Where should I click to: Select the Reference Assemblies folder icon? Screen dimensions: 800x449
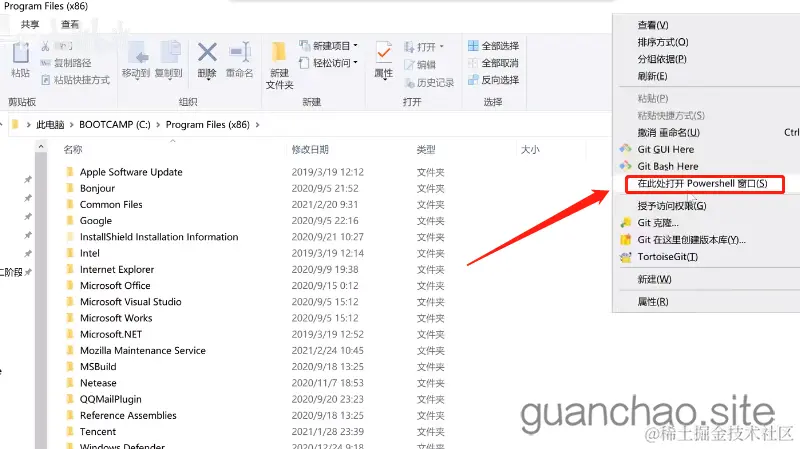click(70, 415)
